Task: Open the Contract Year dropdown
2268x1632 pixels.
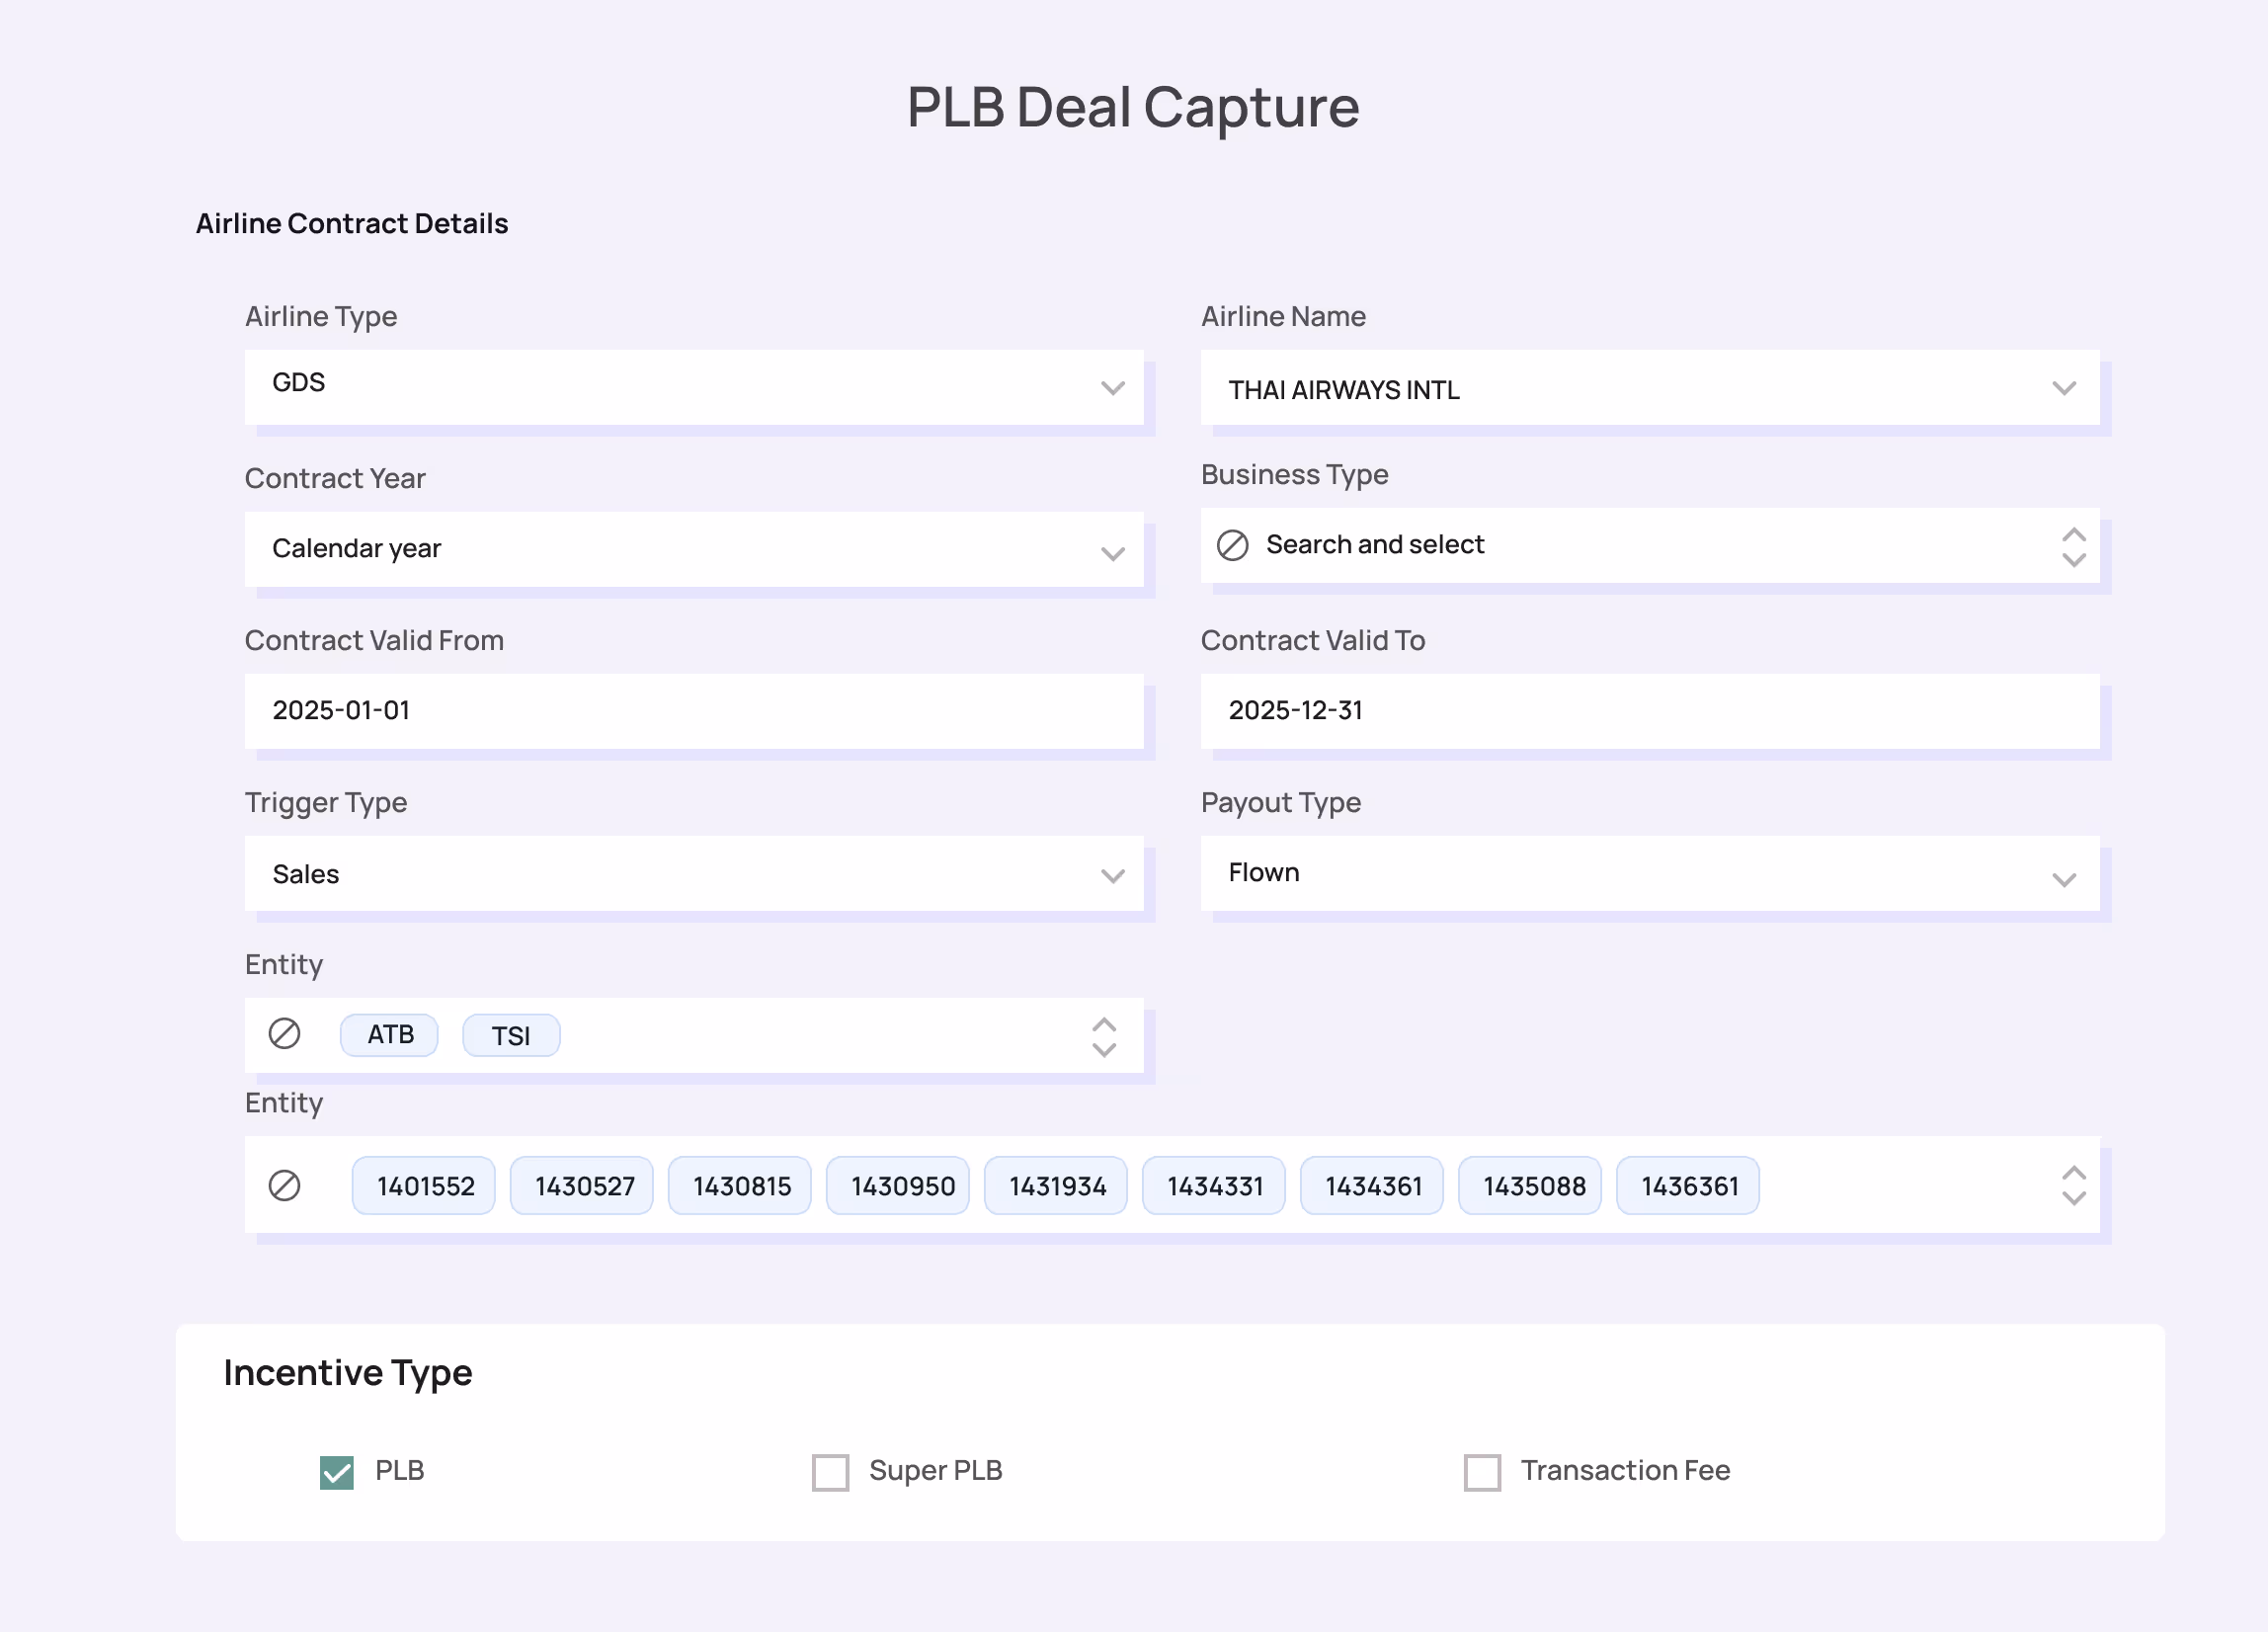Action: (693, 550)
